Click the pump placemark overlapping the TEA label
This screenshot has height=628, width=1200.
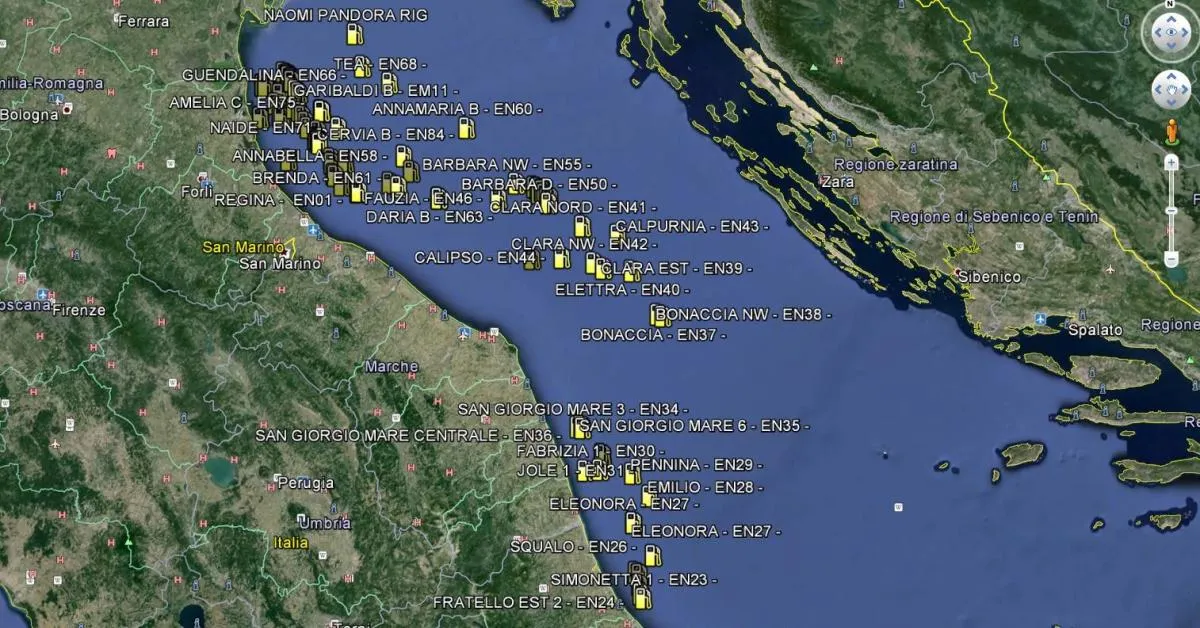[x=362, y=67]
